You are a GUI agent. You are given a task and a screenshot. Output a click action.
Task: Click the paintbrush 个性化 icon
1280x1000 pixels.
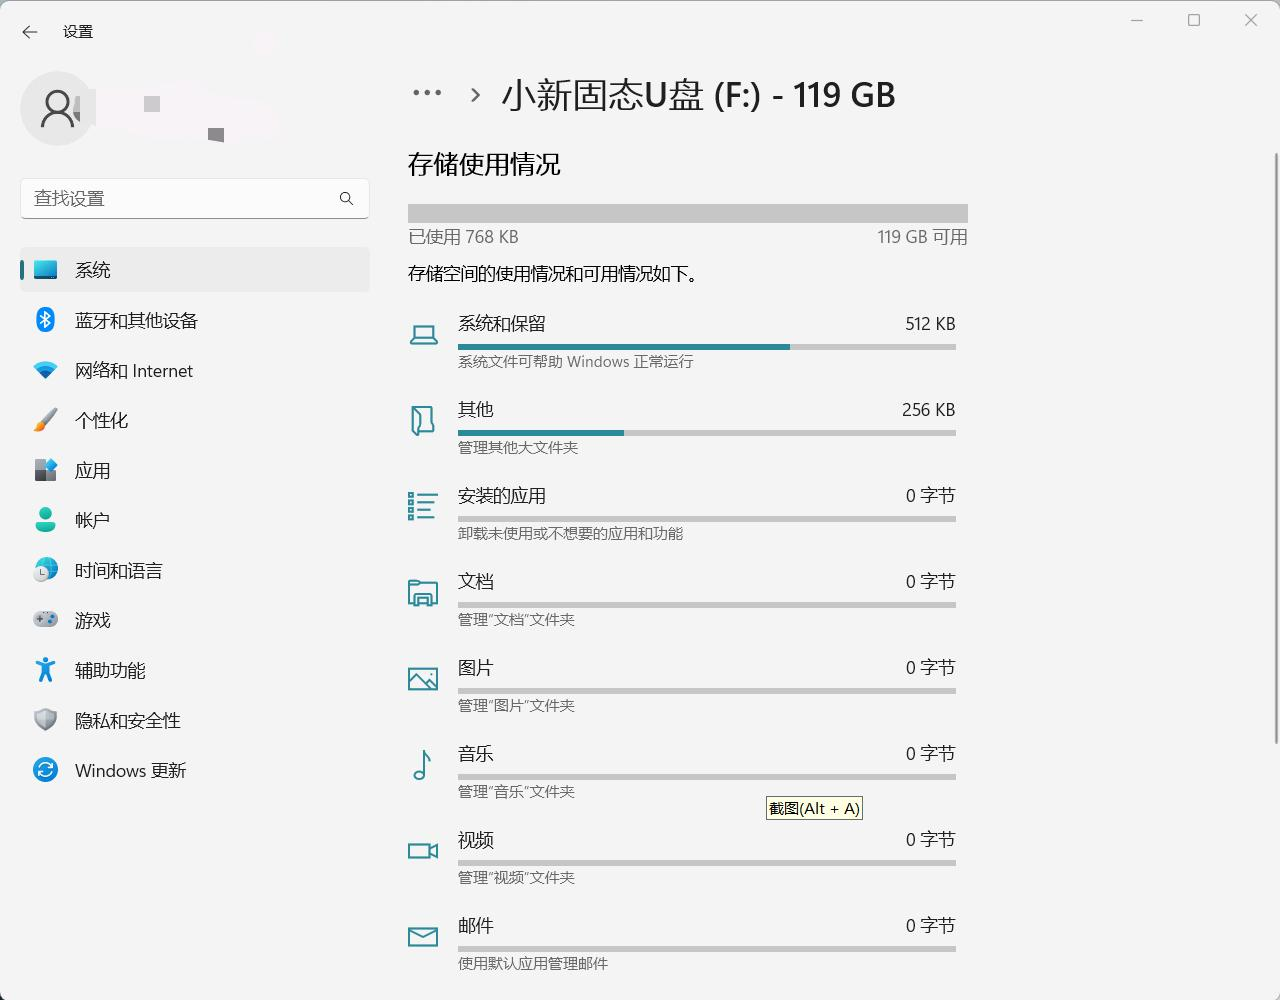(x=46, y=420)
